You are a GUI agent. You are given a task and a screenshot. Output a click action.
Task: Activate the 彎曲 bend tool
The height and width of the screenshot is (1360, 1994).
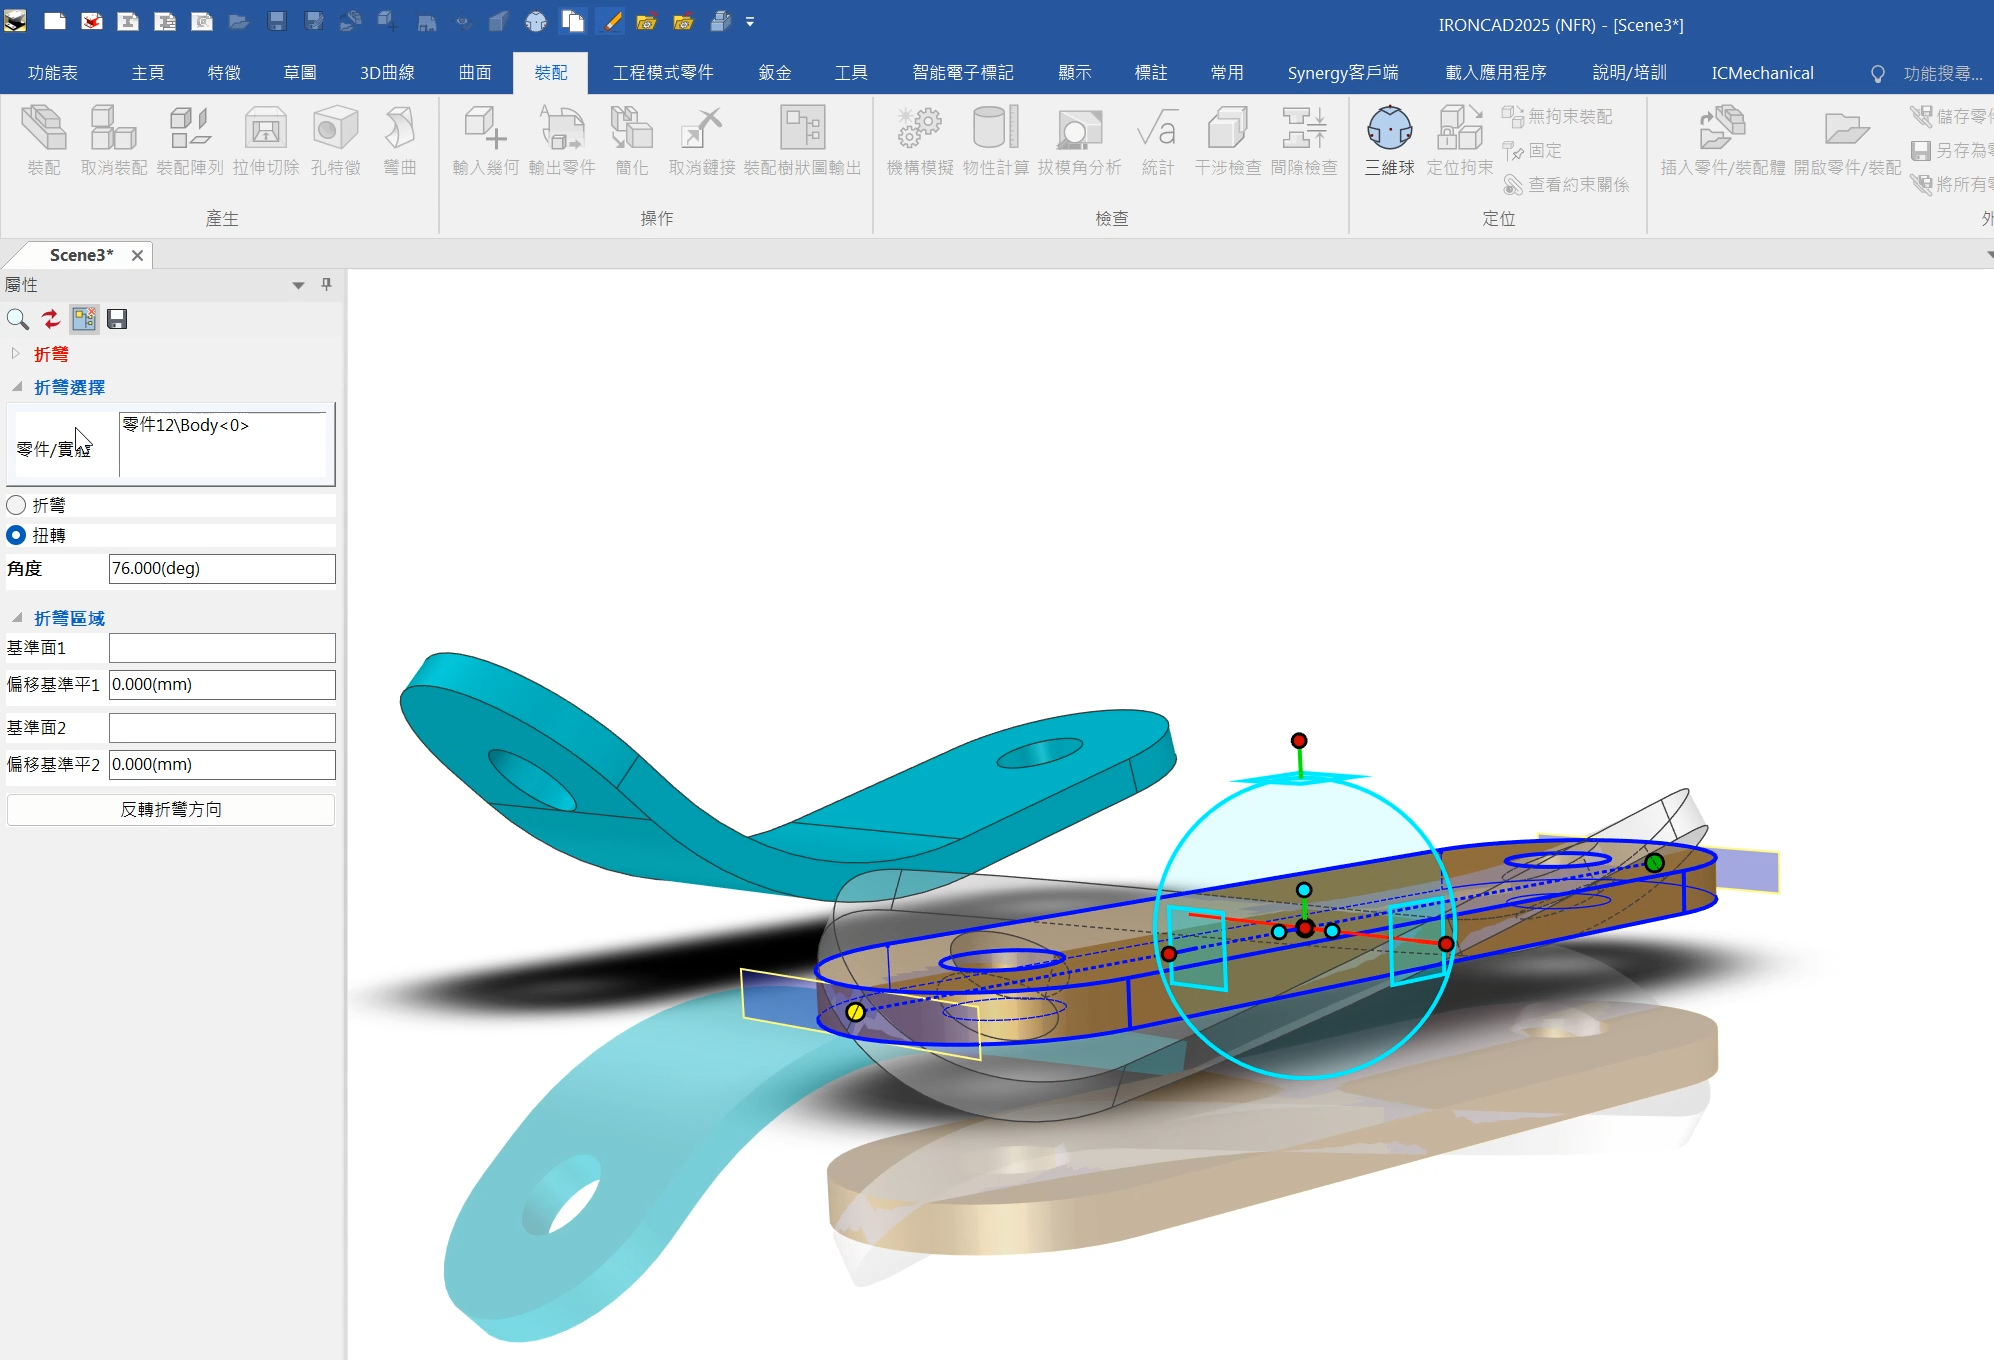pos(399,140)
